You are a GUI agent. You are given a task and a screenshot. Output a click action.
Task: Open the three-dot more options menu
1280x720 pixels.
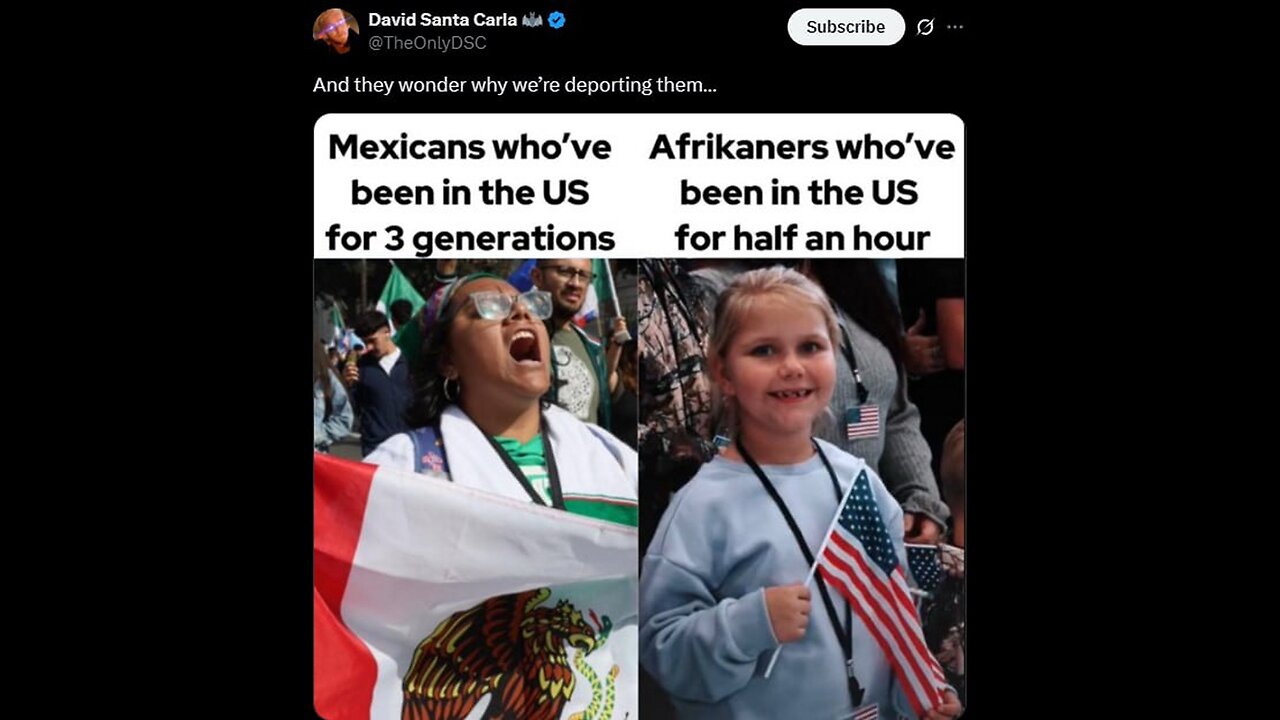click(x=955, y=27)
